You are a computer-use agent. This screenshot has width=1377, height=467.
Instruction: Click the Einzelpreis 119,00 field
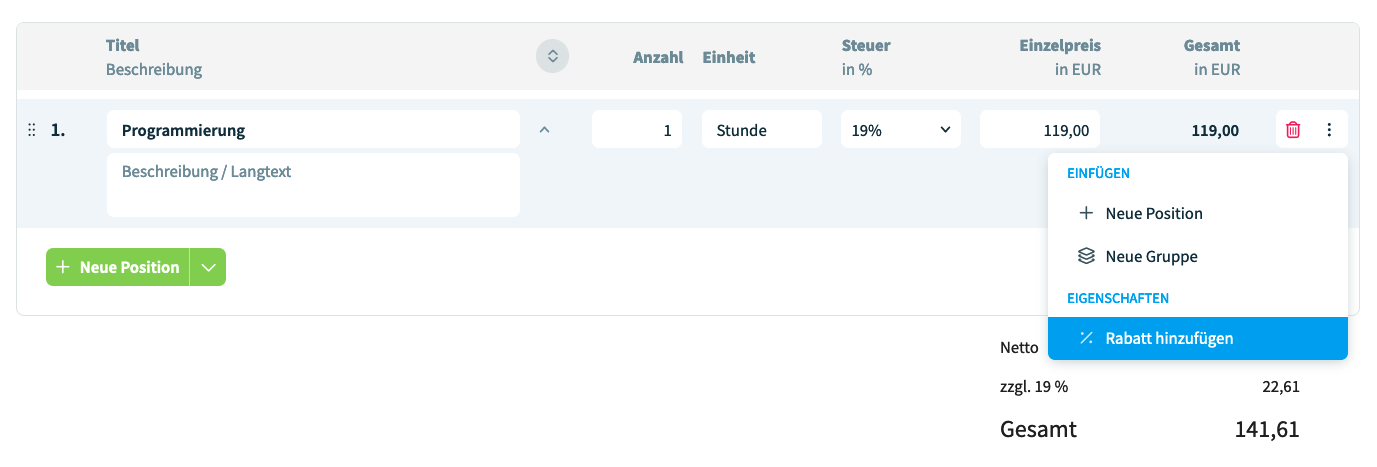click(x=1040, y=130)
